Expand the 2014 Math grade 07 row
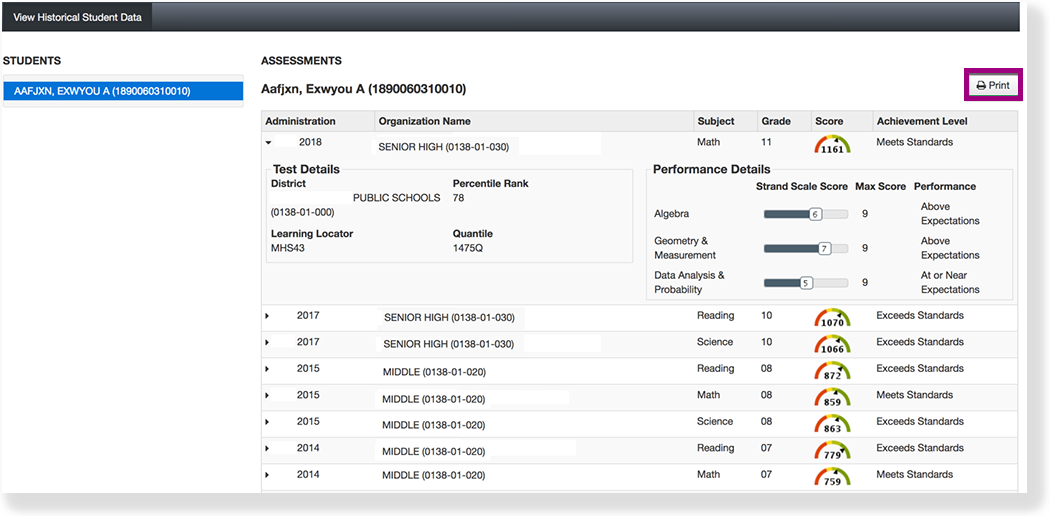This screenshot has height=516, width=1050. click(x=267, y=475)
